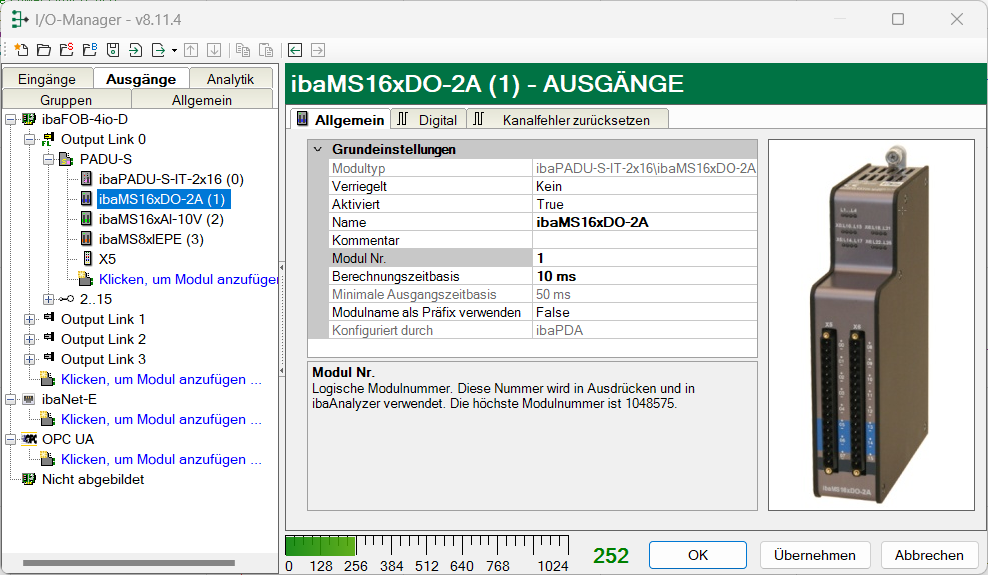Screen dimensions: 988x575
Task: Click the import toolbar icon
Action: click(x=136, y=50)
